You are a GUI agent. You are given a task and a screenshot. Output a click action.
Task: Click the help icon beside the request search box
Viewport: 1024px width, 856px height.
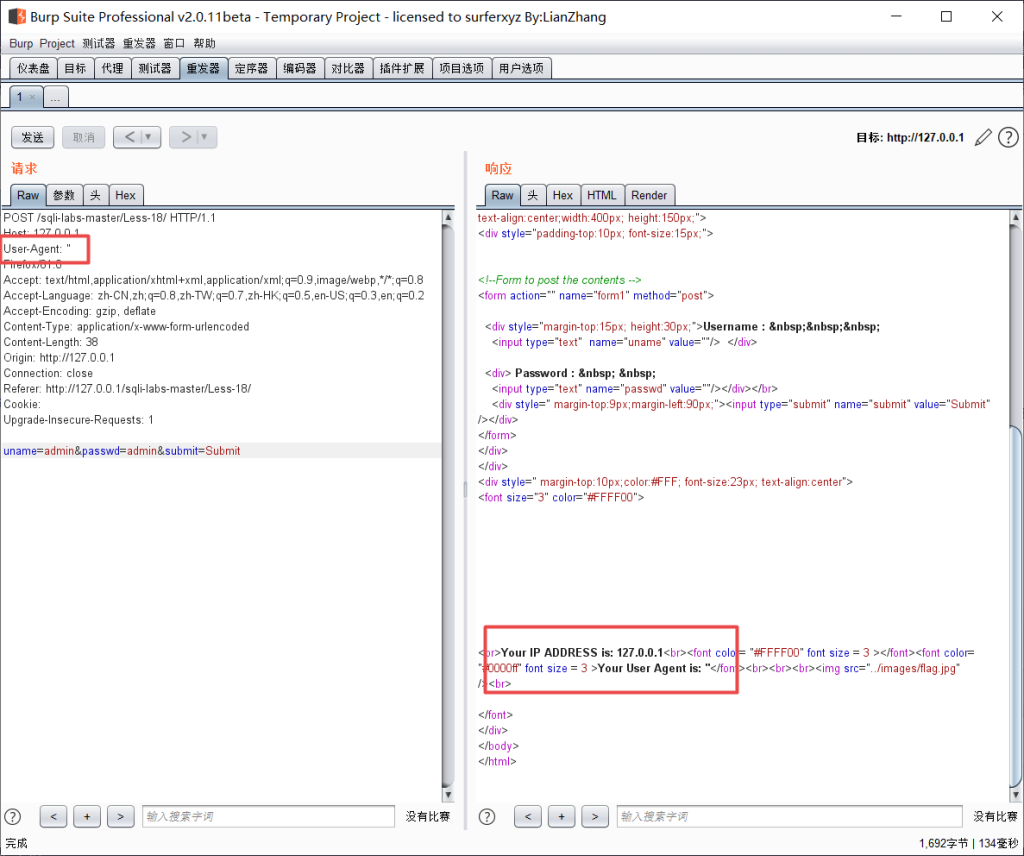click(13, 816)
